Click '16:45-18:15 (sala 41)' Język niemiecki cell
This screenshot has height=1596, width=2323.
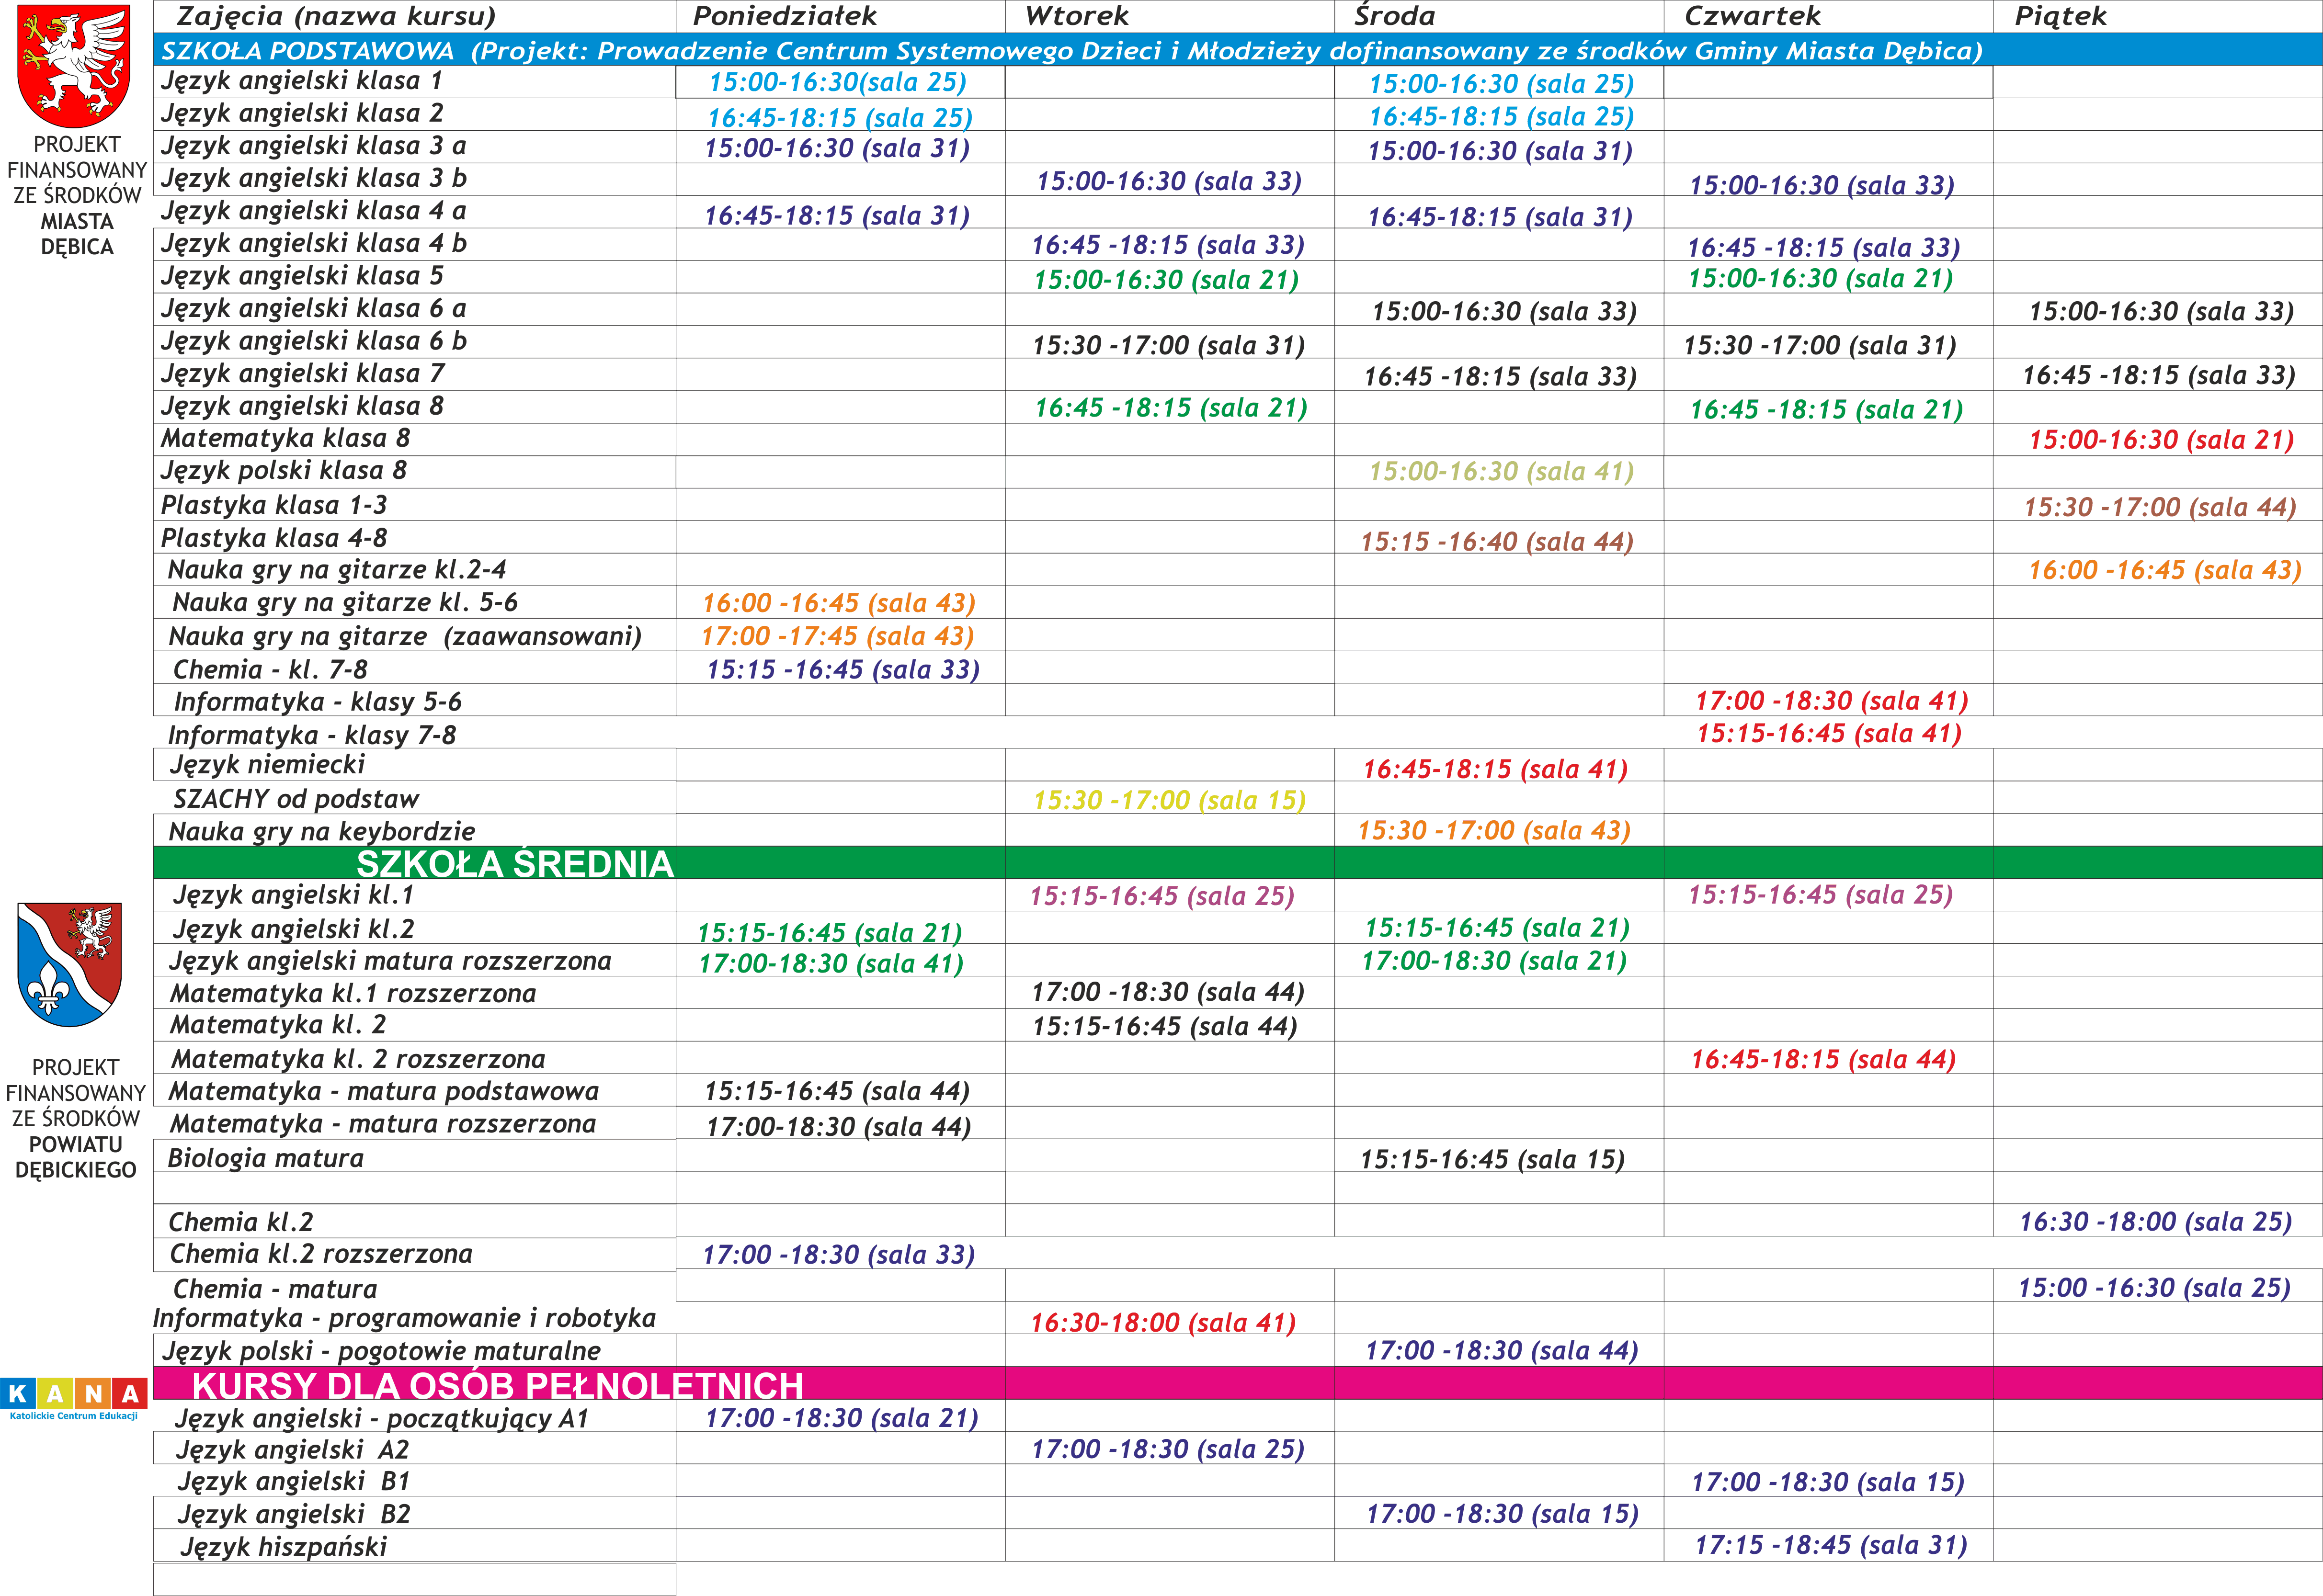(1495, 770)
